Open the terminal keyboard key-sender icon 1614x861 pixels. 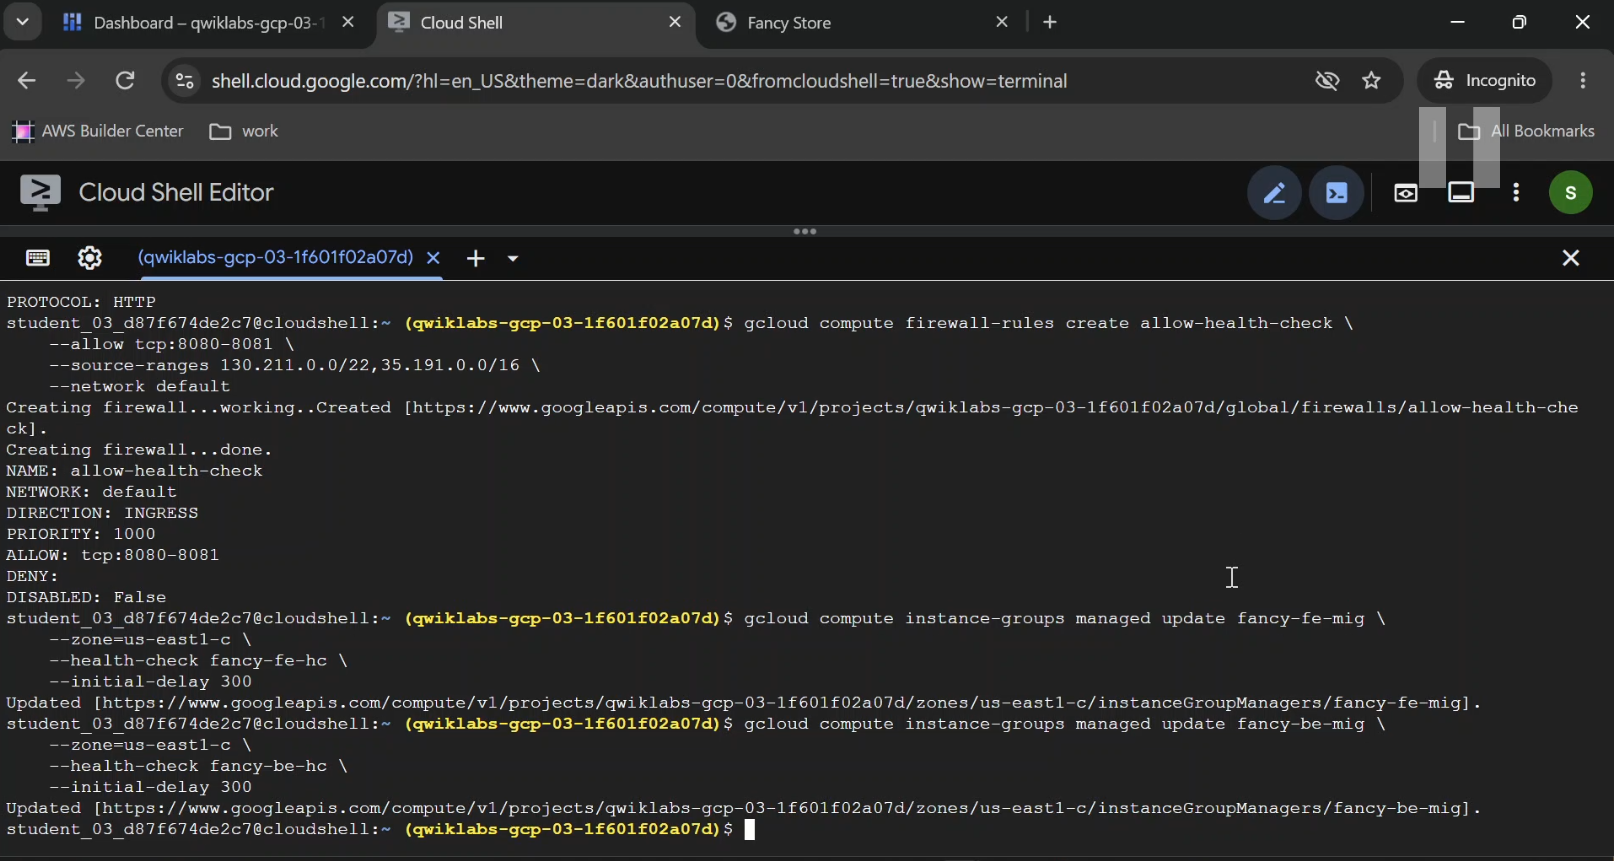coord(38,258)
